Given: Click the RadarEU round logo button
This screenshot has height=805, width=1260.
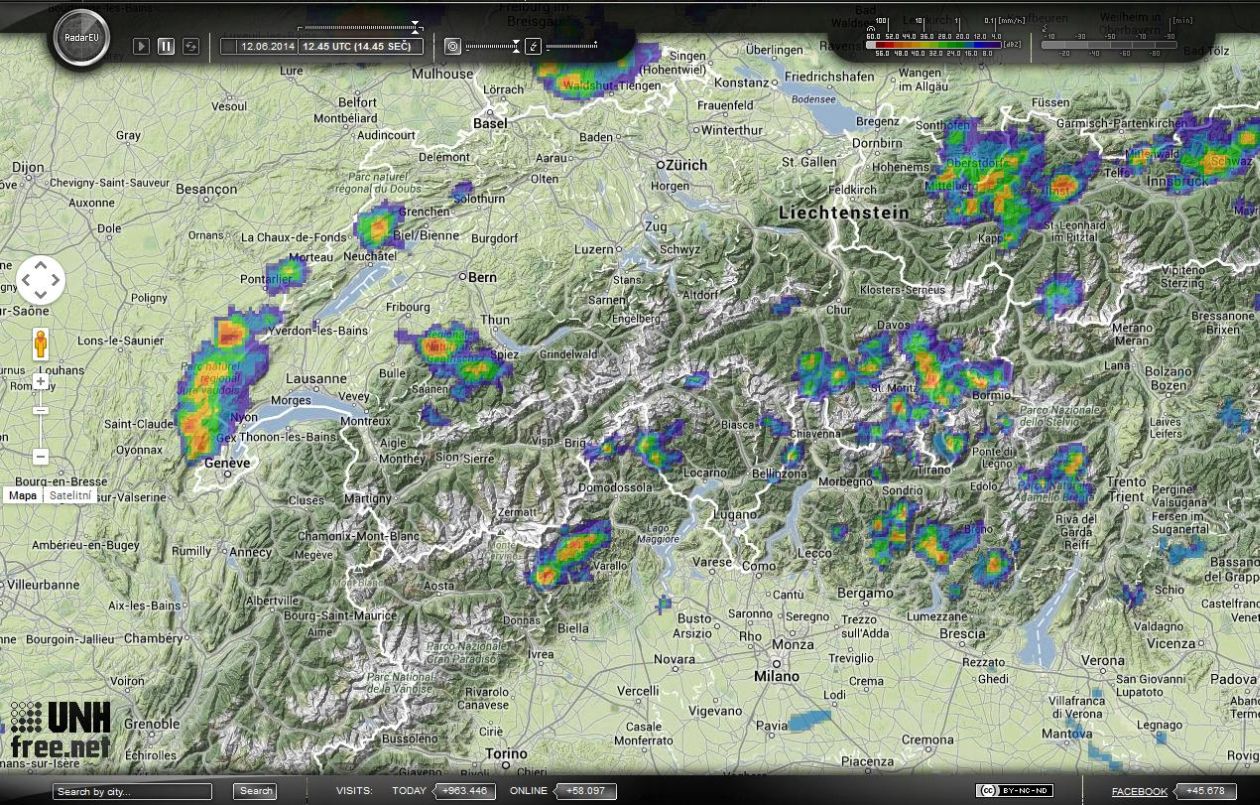Looking at the screenshot, I should 80,38.
